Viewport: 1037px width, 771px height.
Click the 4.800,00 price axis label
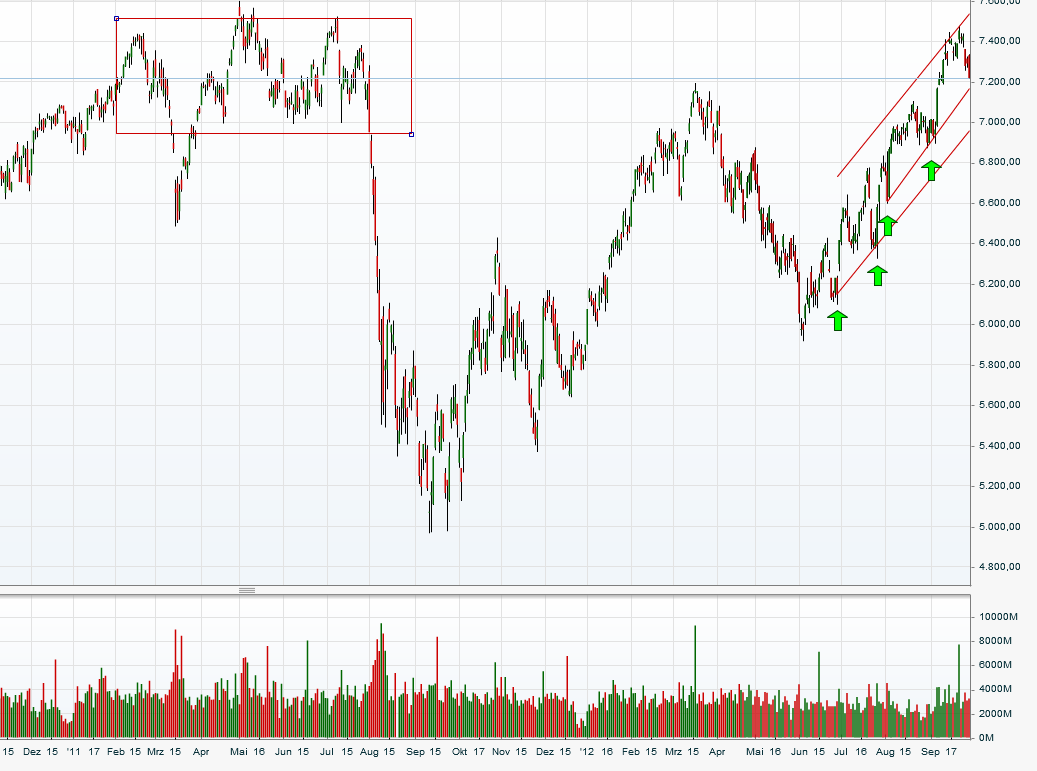tap(999, 567)
